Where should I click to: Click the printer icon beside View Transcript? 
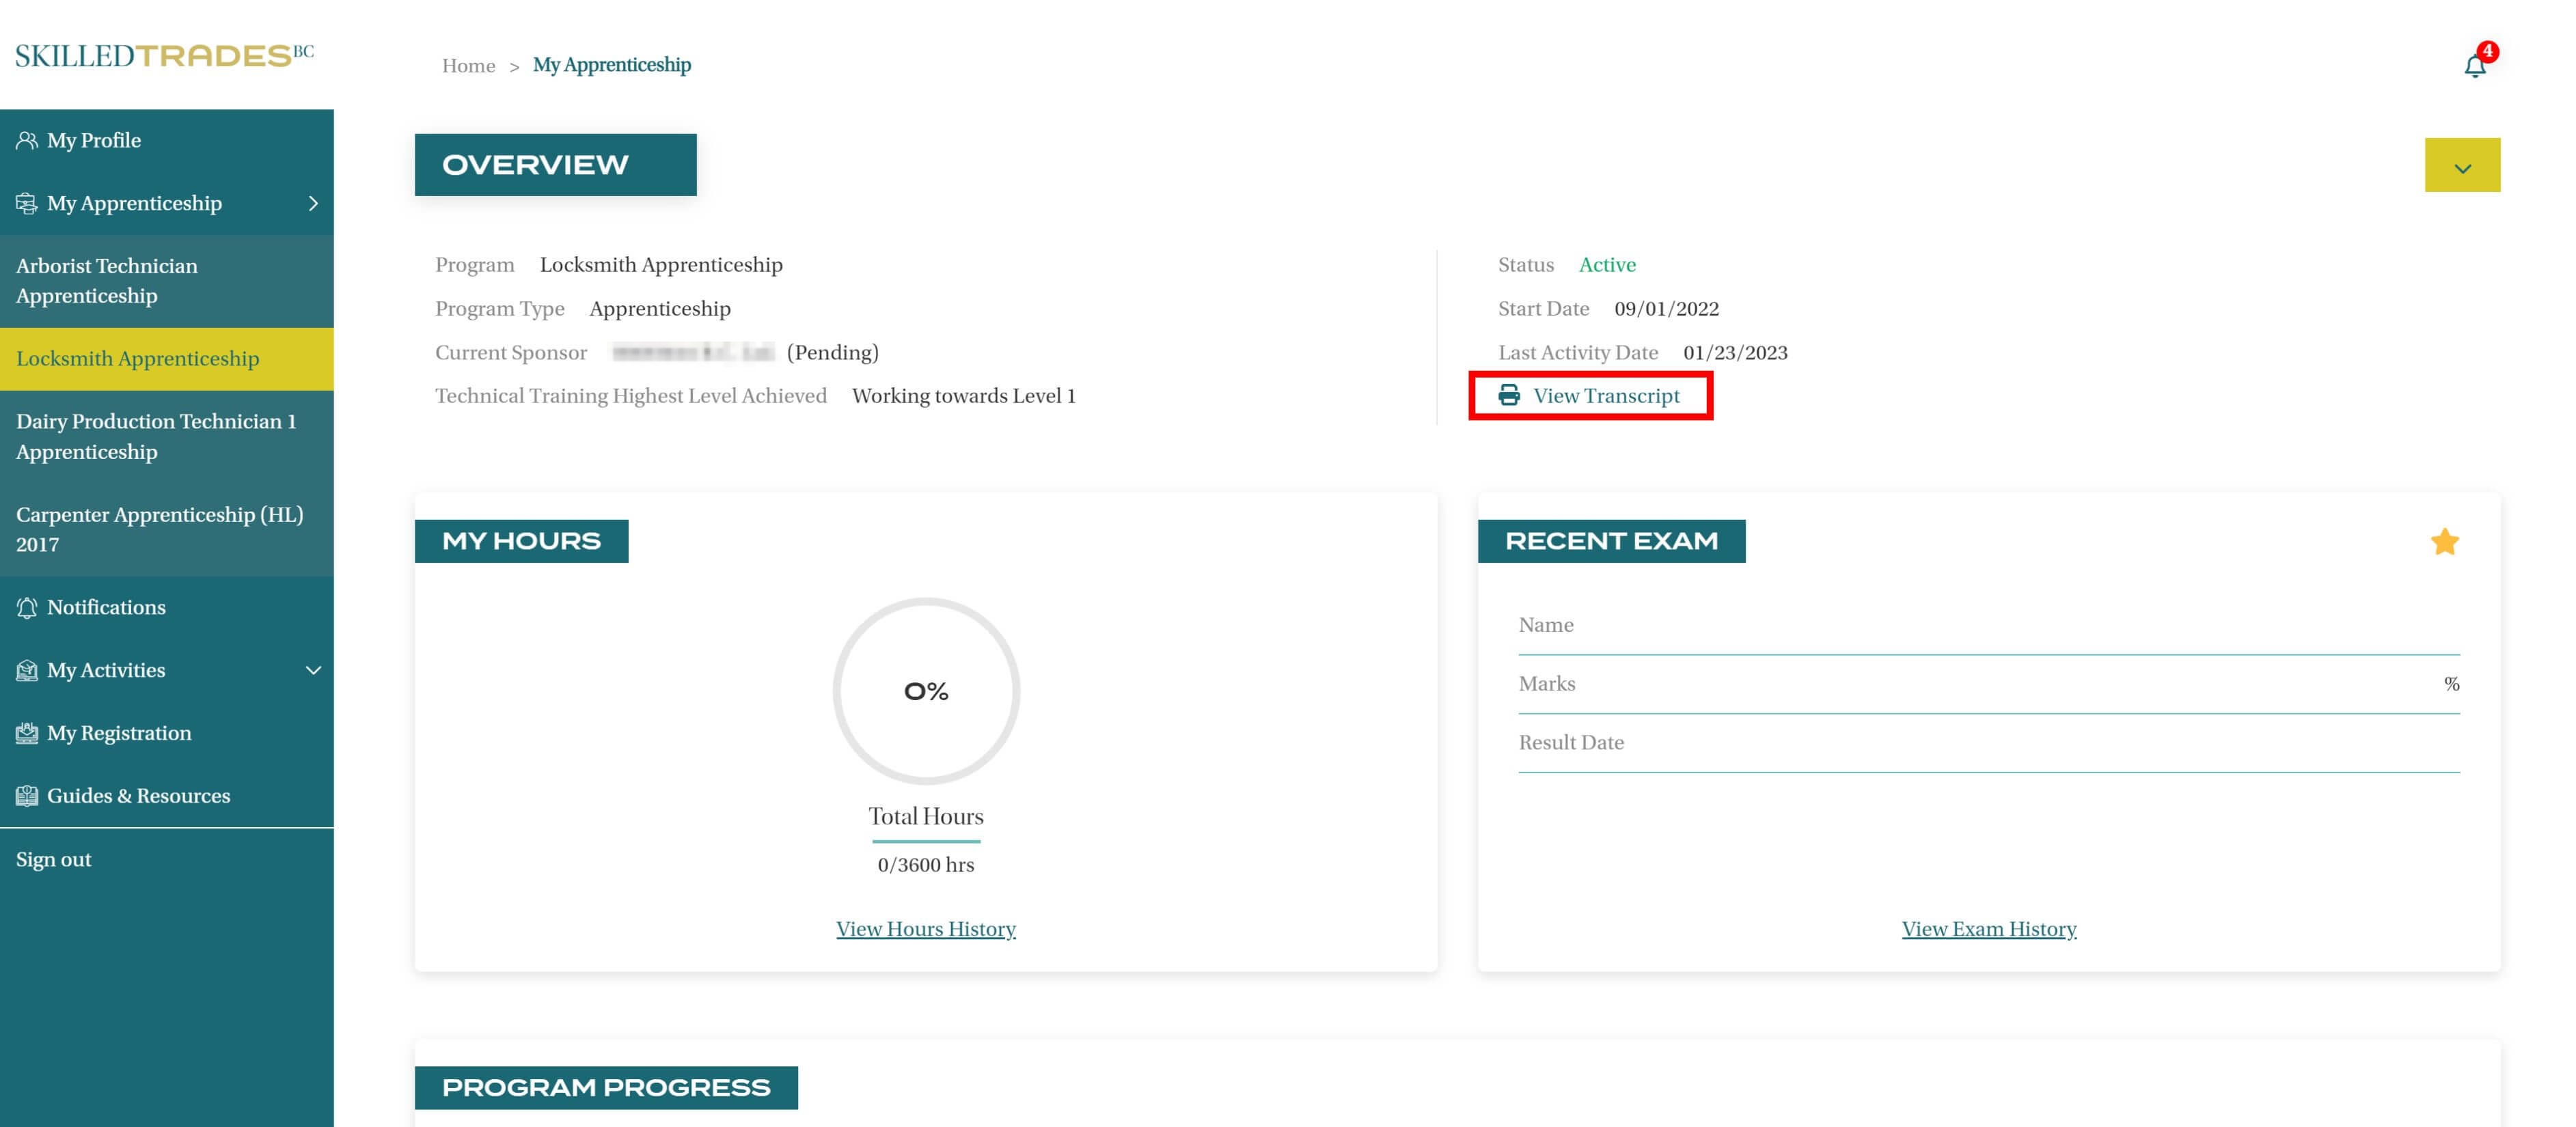tap(1509, 395)
